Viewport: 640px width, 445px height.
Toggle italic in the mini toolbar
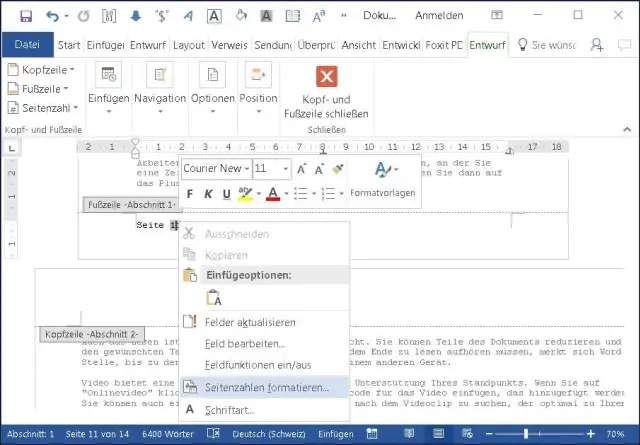point(209,194)
